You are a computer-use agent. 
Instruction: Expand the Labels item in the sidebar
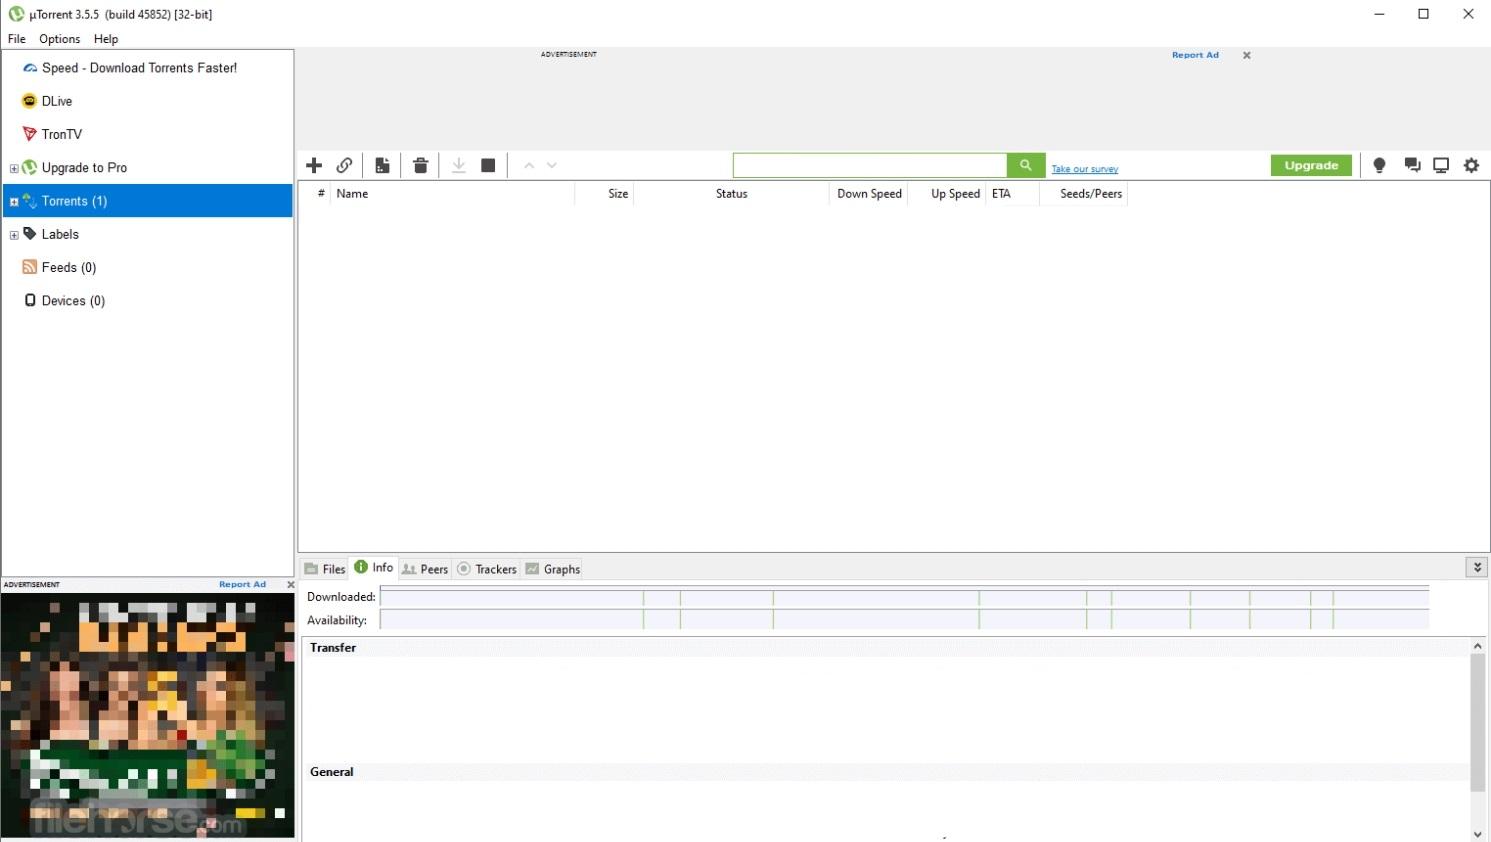[13, 234]
